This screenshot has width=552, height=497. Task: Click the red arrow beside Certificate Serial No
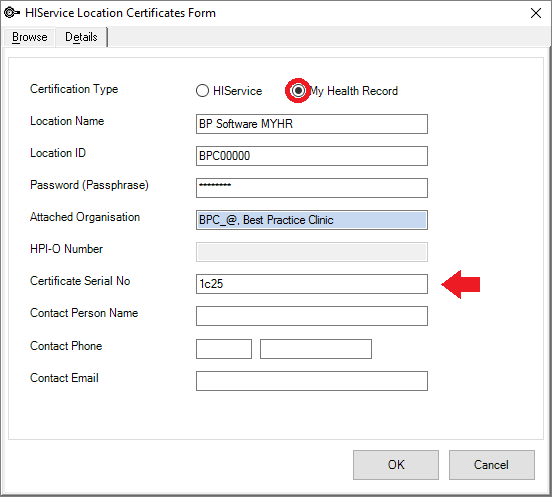pos(461,284)
